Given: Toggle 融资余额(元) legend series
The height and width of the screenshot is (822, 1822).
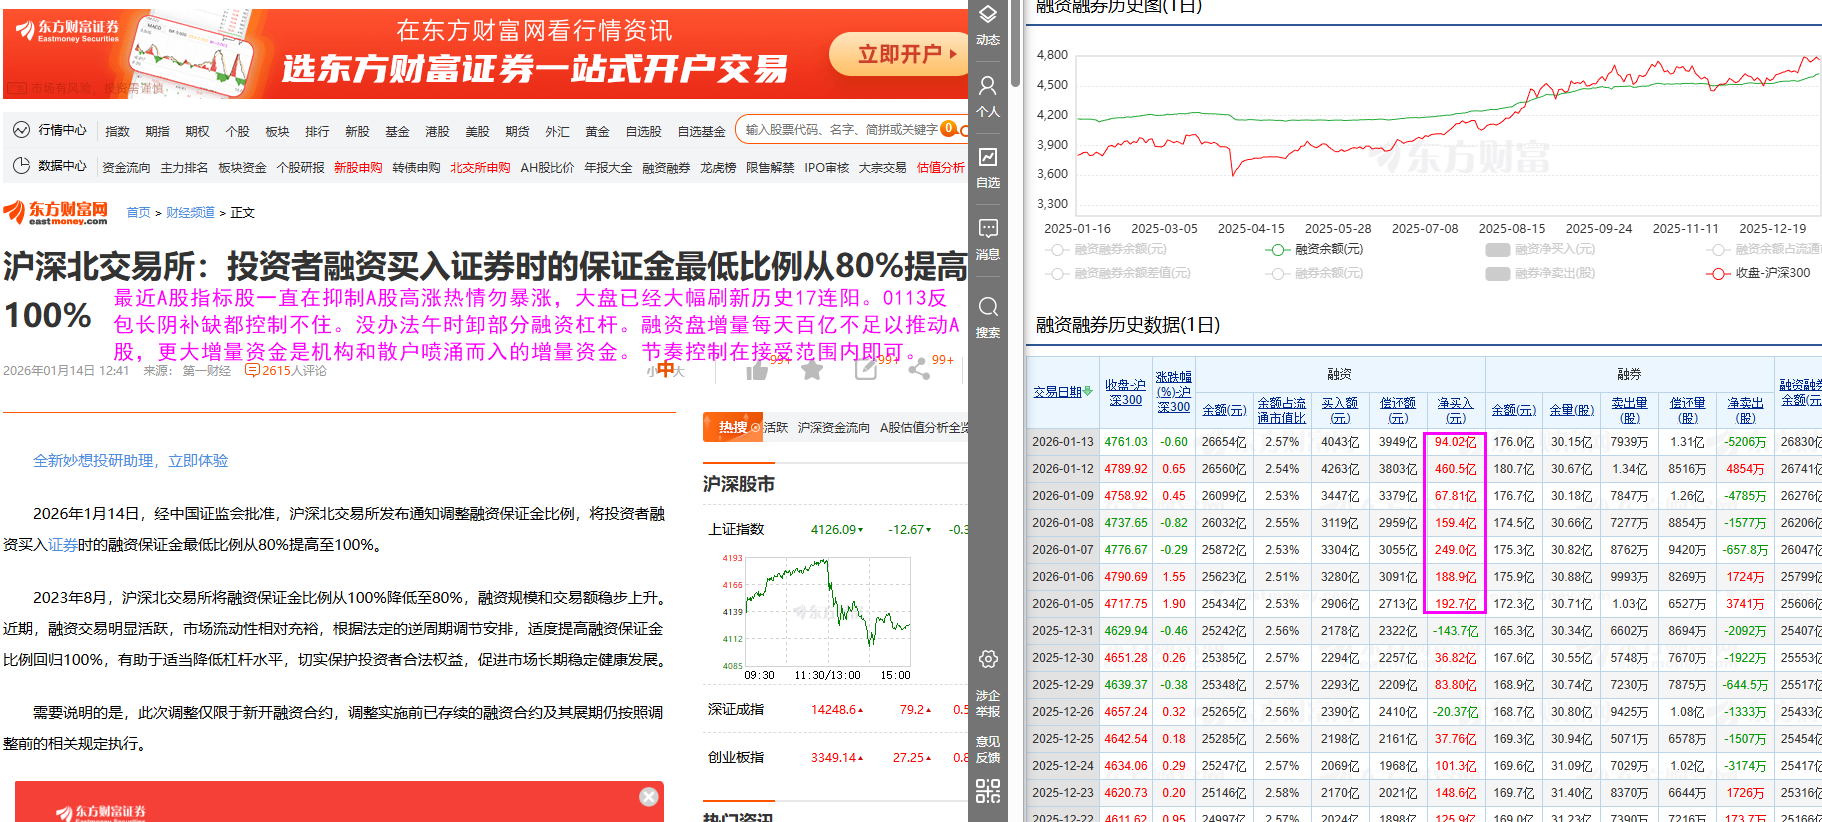Looking at the screenshot, I should pos(1313,249).
